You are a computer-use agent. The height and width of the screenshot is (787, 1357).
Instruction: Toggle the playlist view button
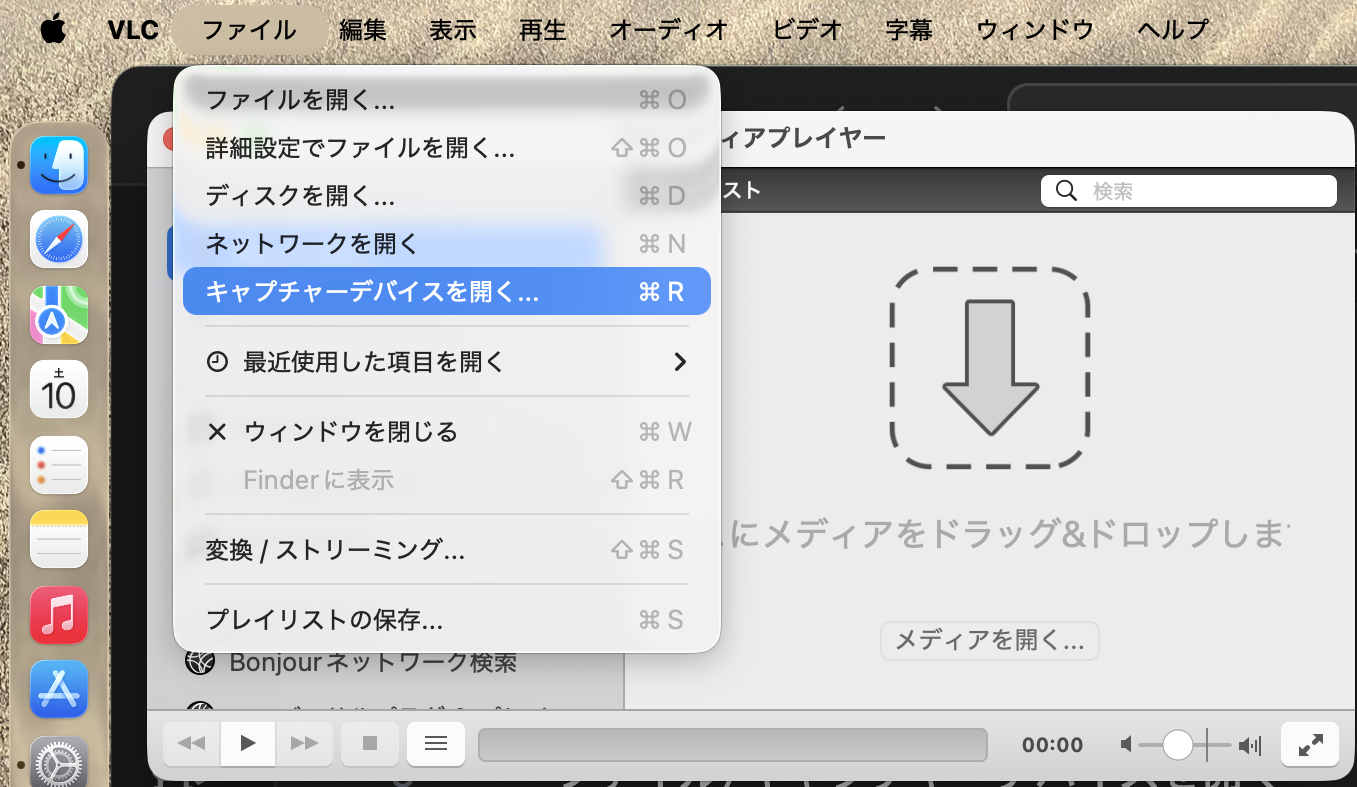coord(435,743)
